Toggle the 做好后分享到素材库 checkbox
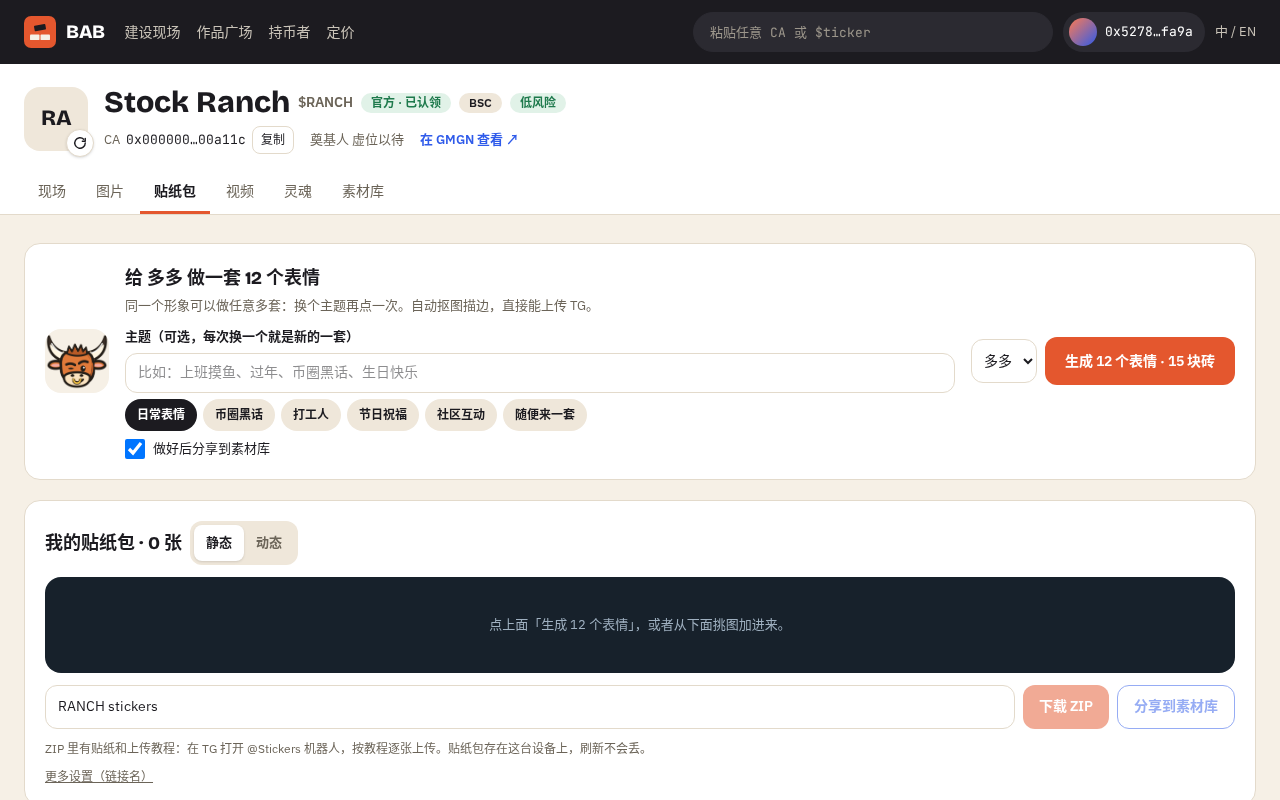The width and height of the screenshot is (1280, 800). tap(135, 449)
